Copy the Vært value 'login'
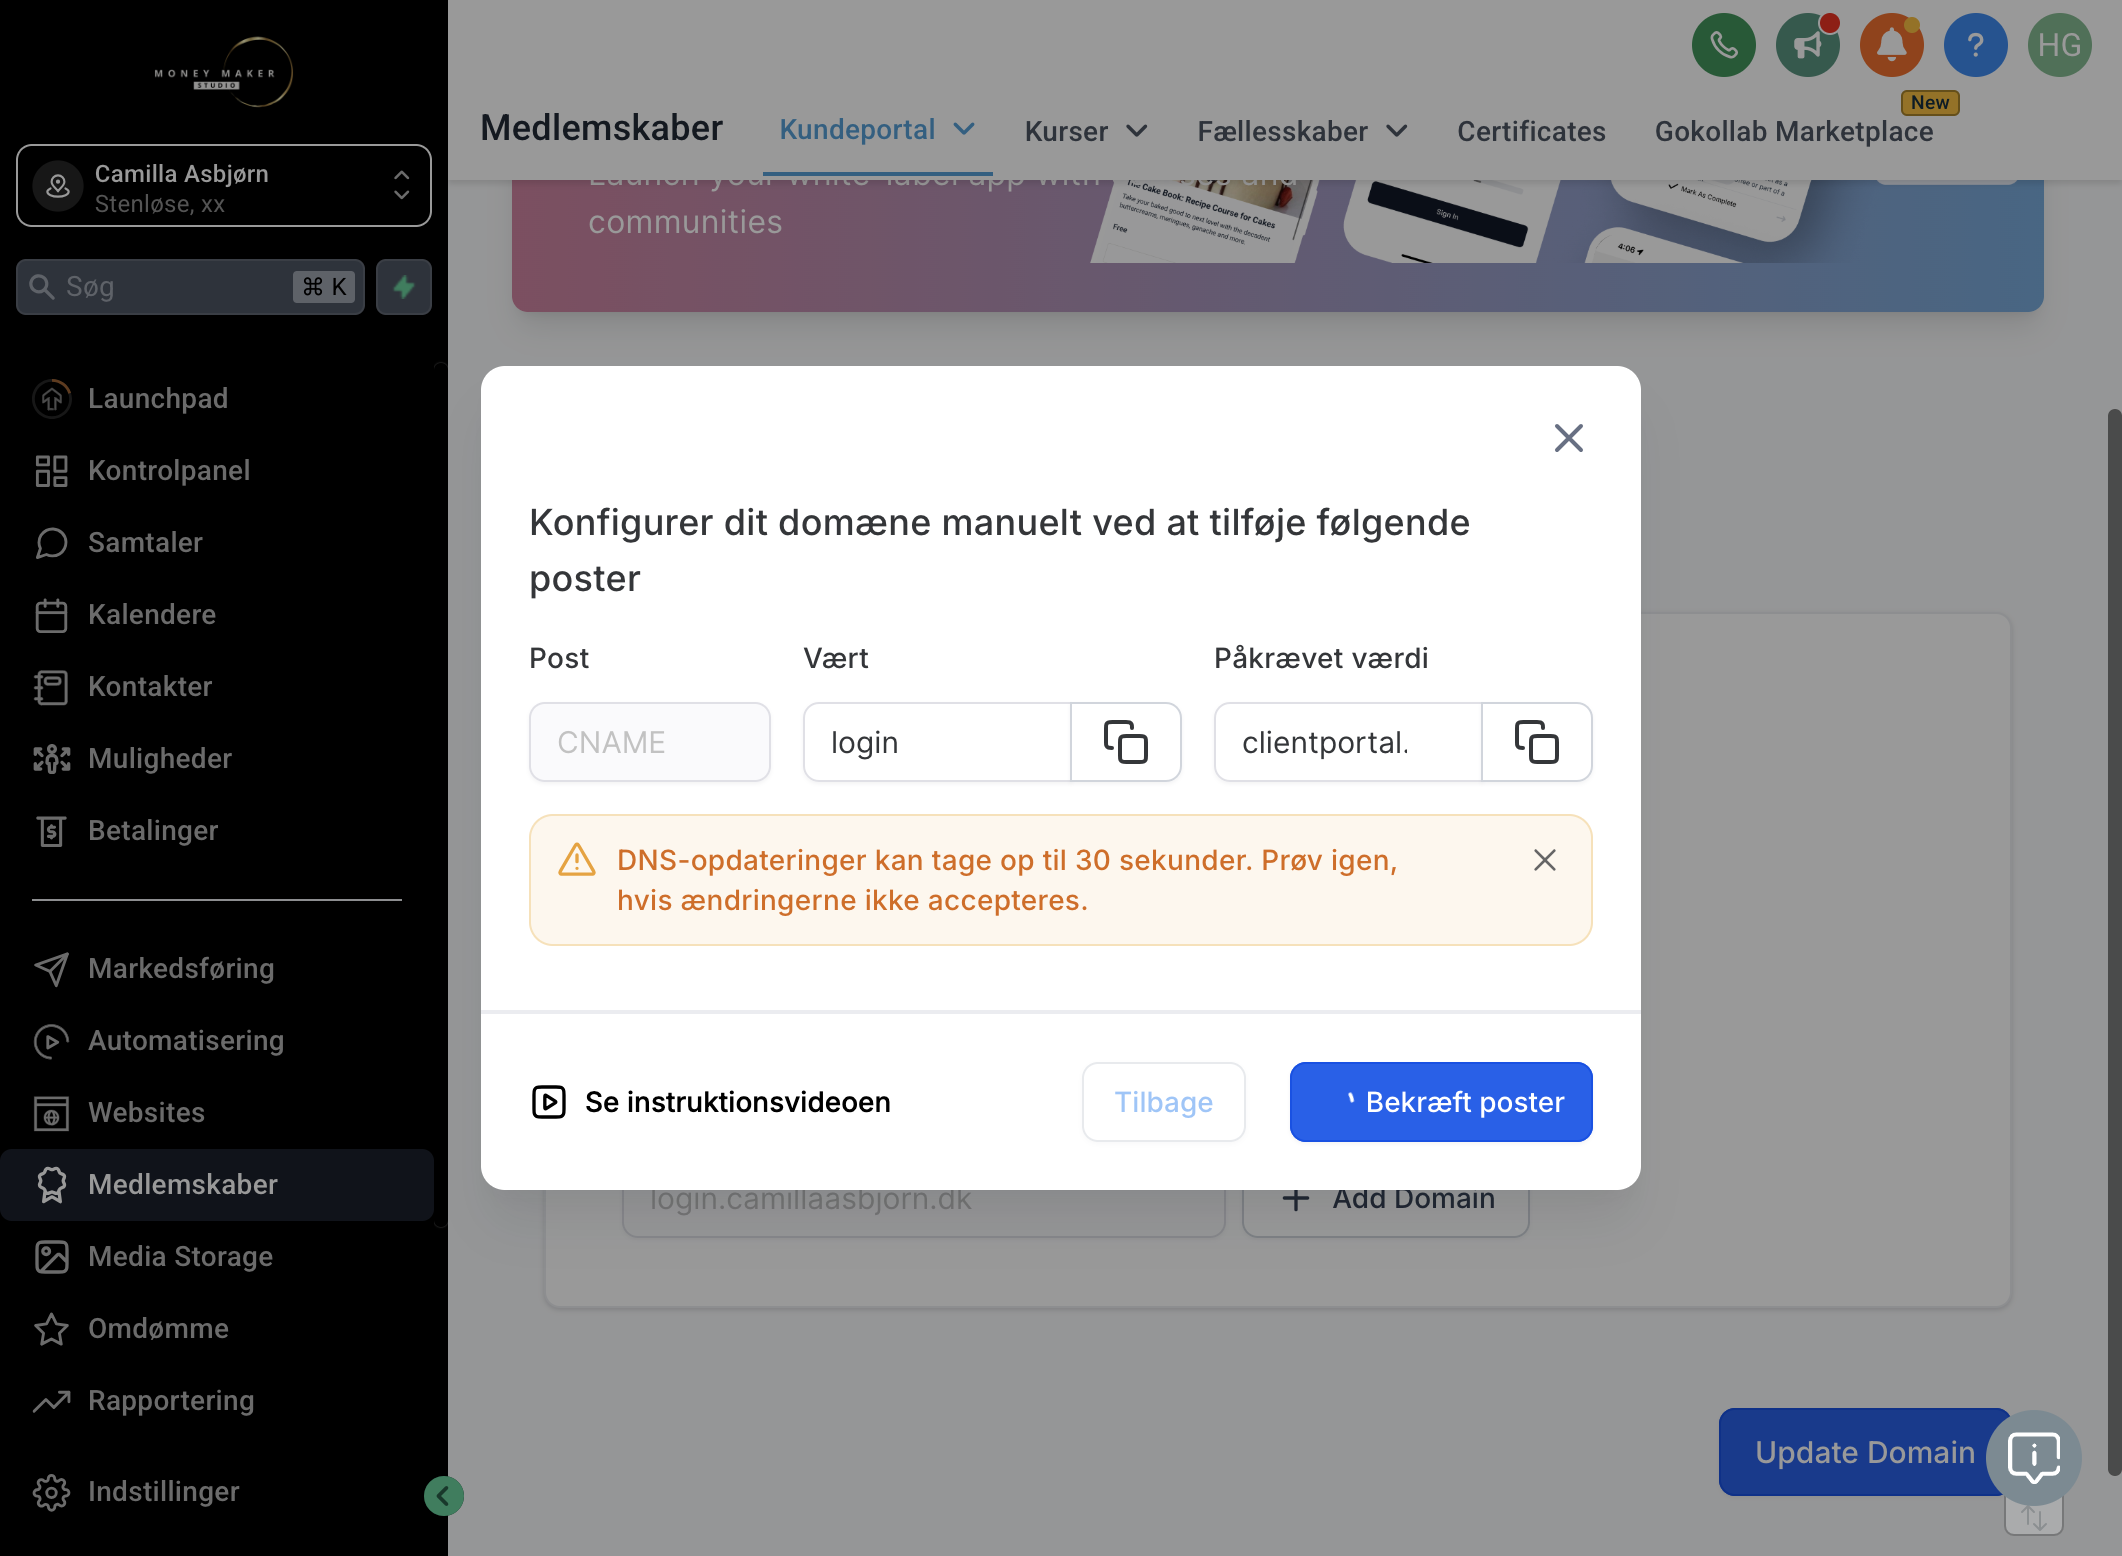2122x1556 pixels. point(1125,742)
